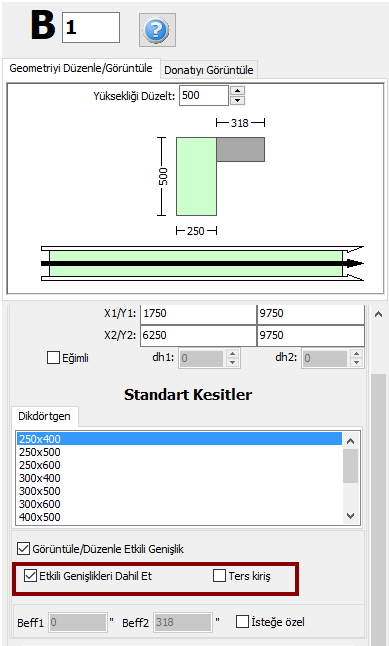Decrease Yüksekliği Düzelt value with down arrow
This screenshot has height=646, width=389.
237,101
